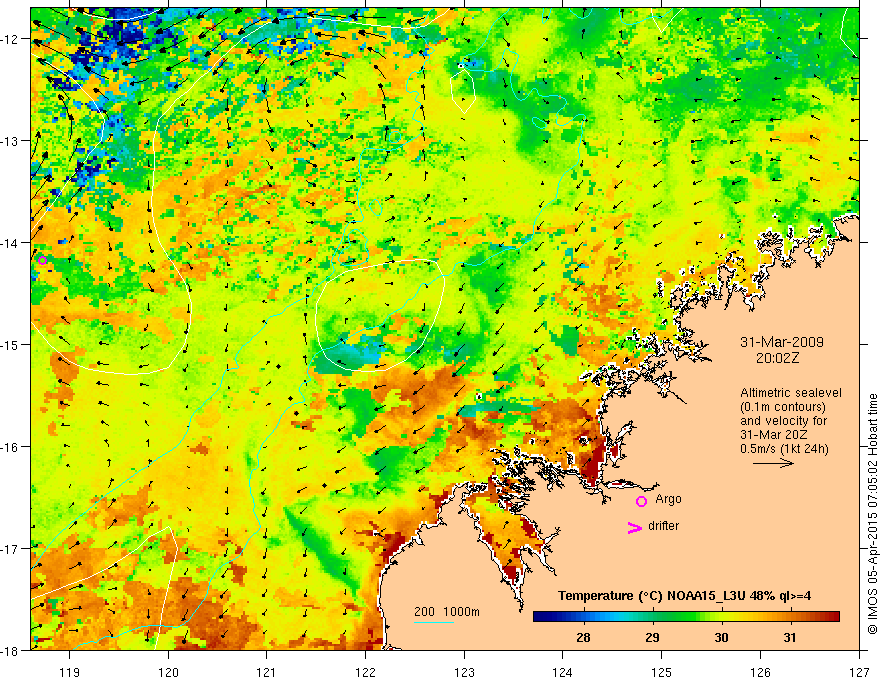Click the colorbar value 31
Viewport: 880px width, 680px height.
(790, 637)
